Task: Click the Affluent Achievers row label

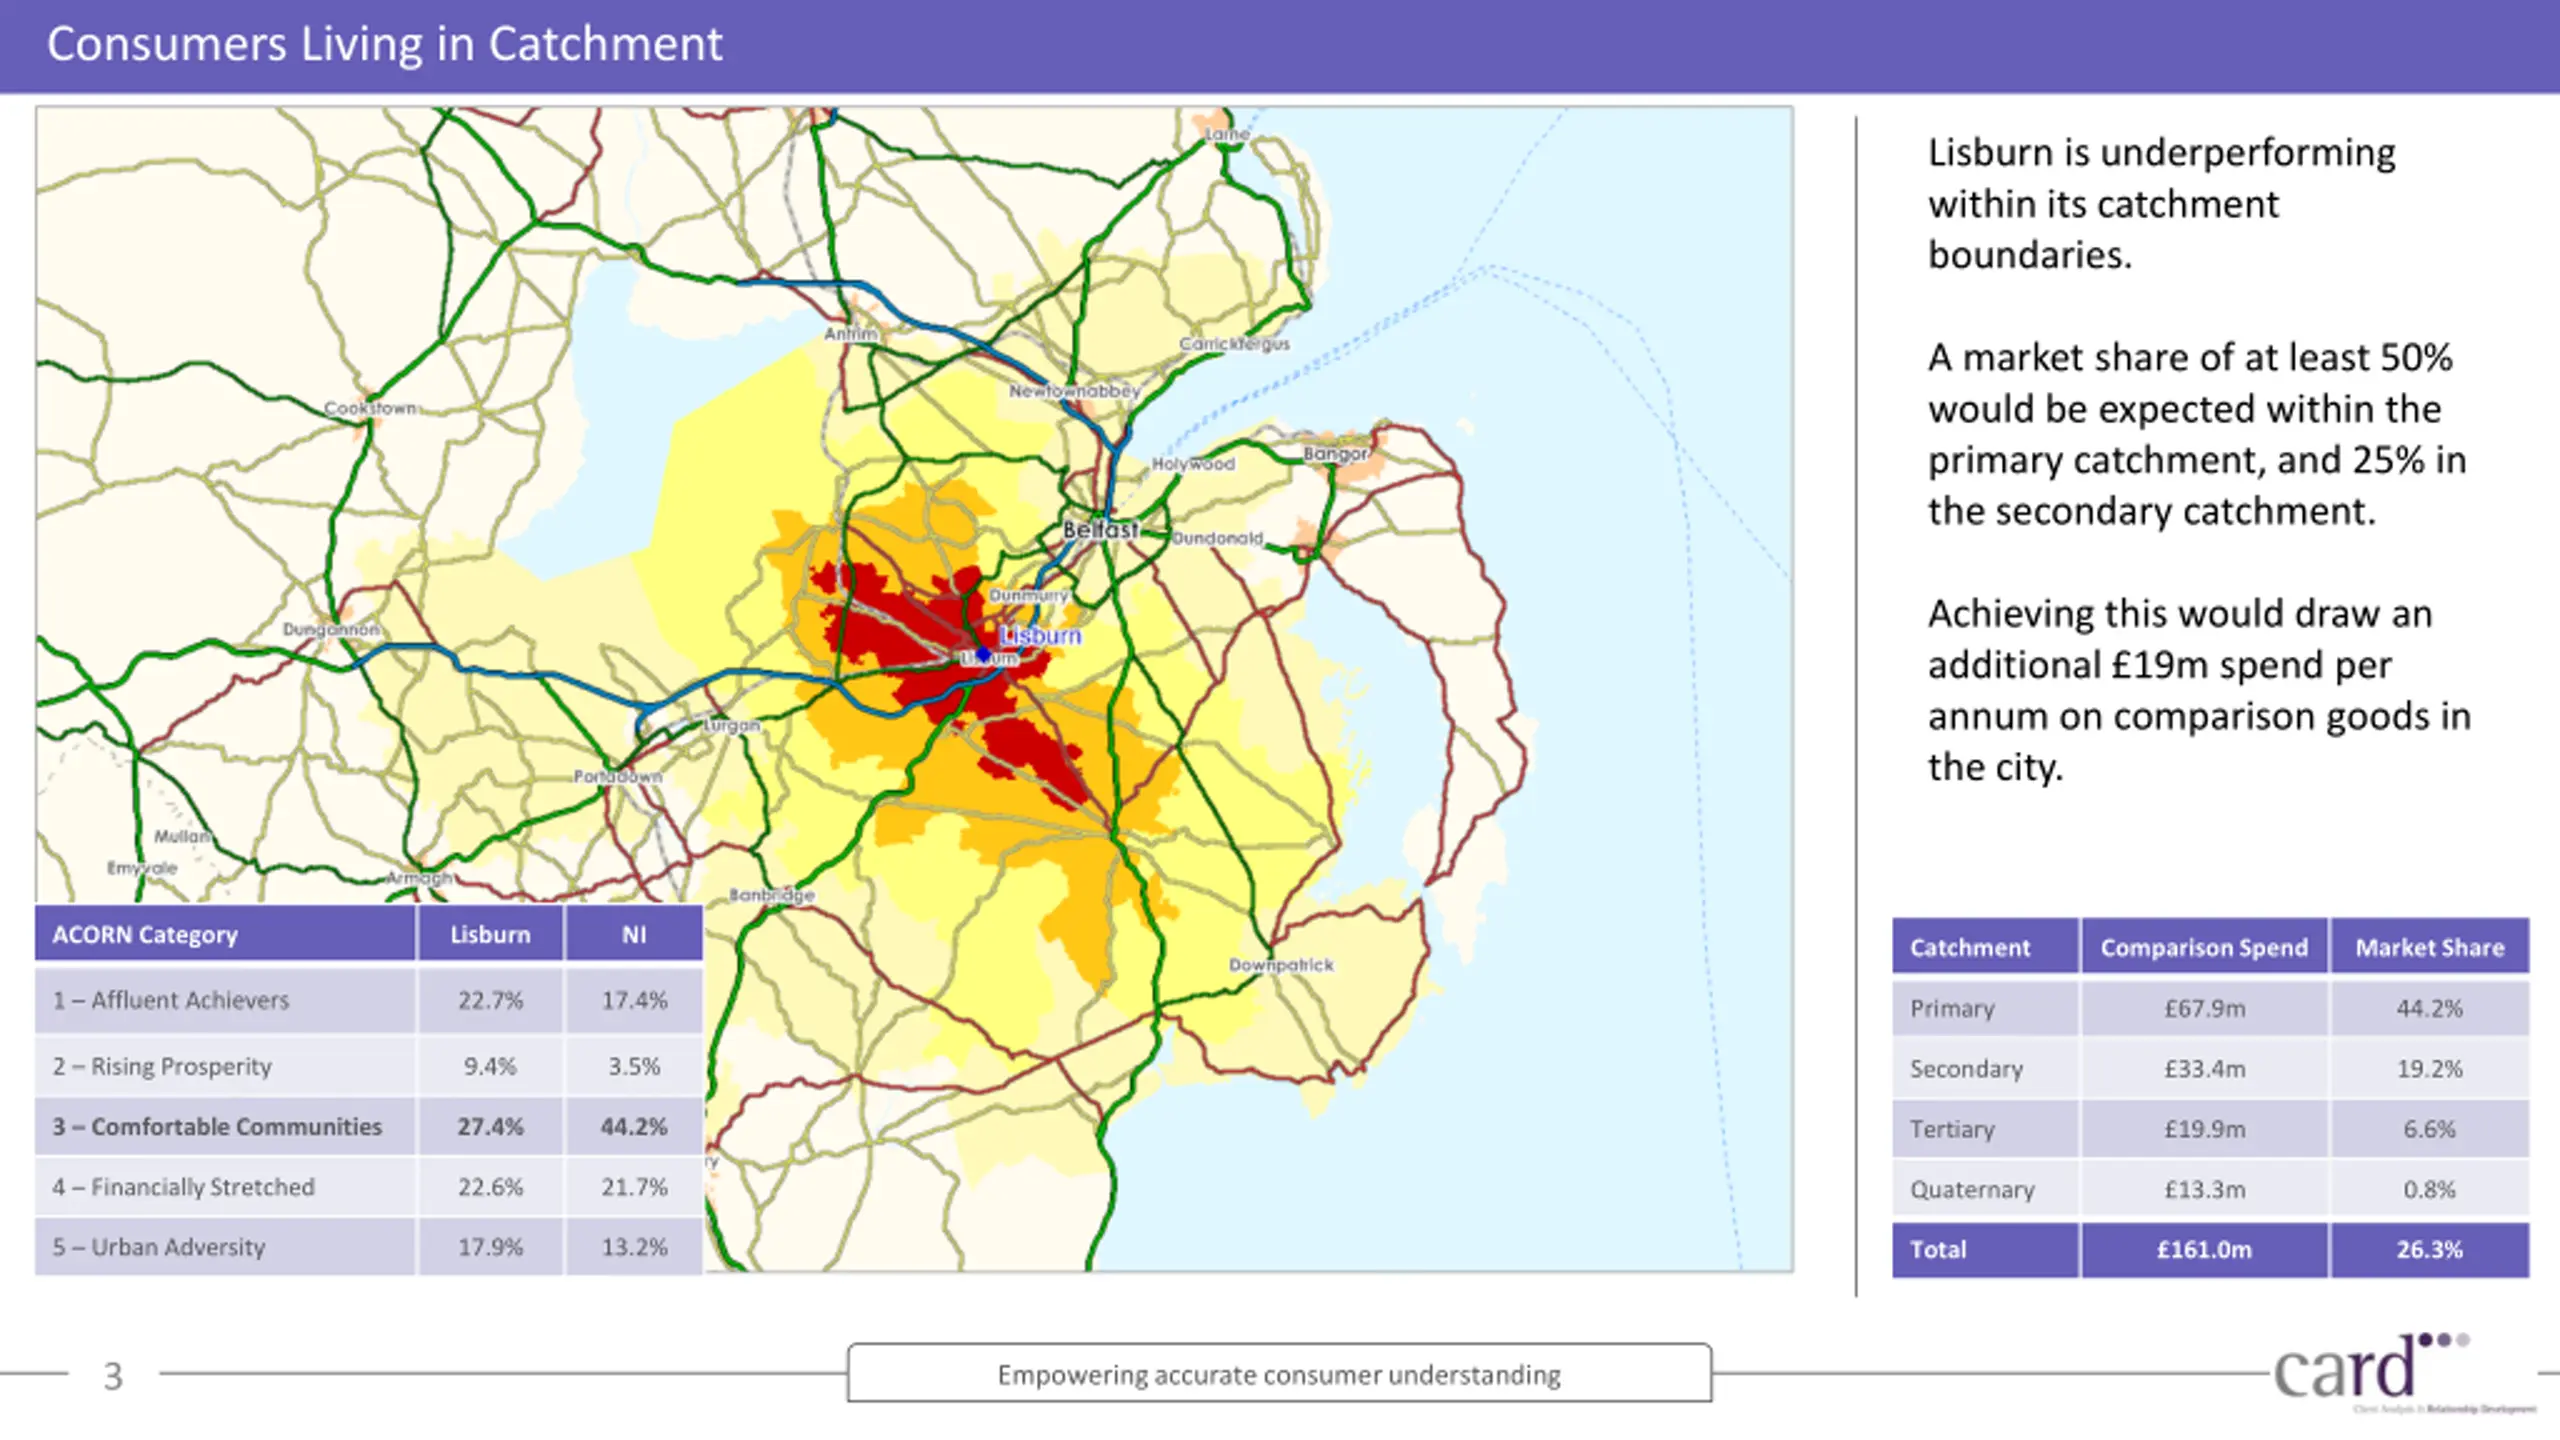Action: 171,1000
